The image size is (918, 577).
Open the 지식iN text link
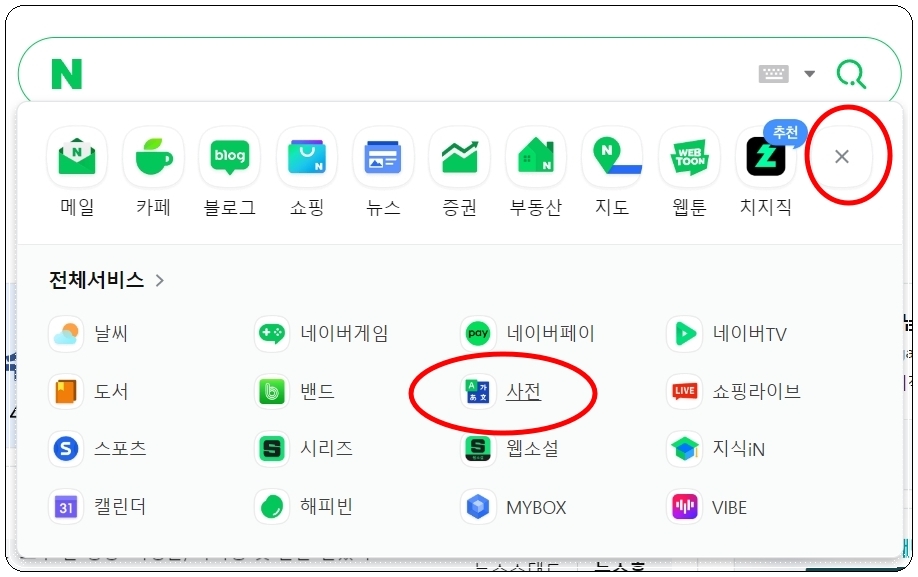(739, 449)
